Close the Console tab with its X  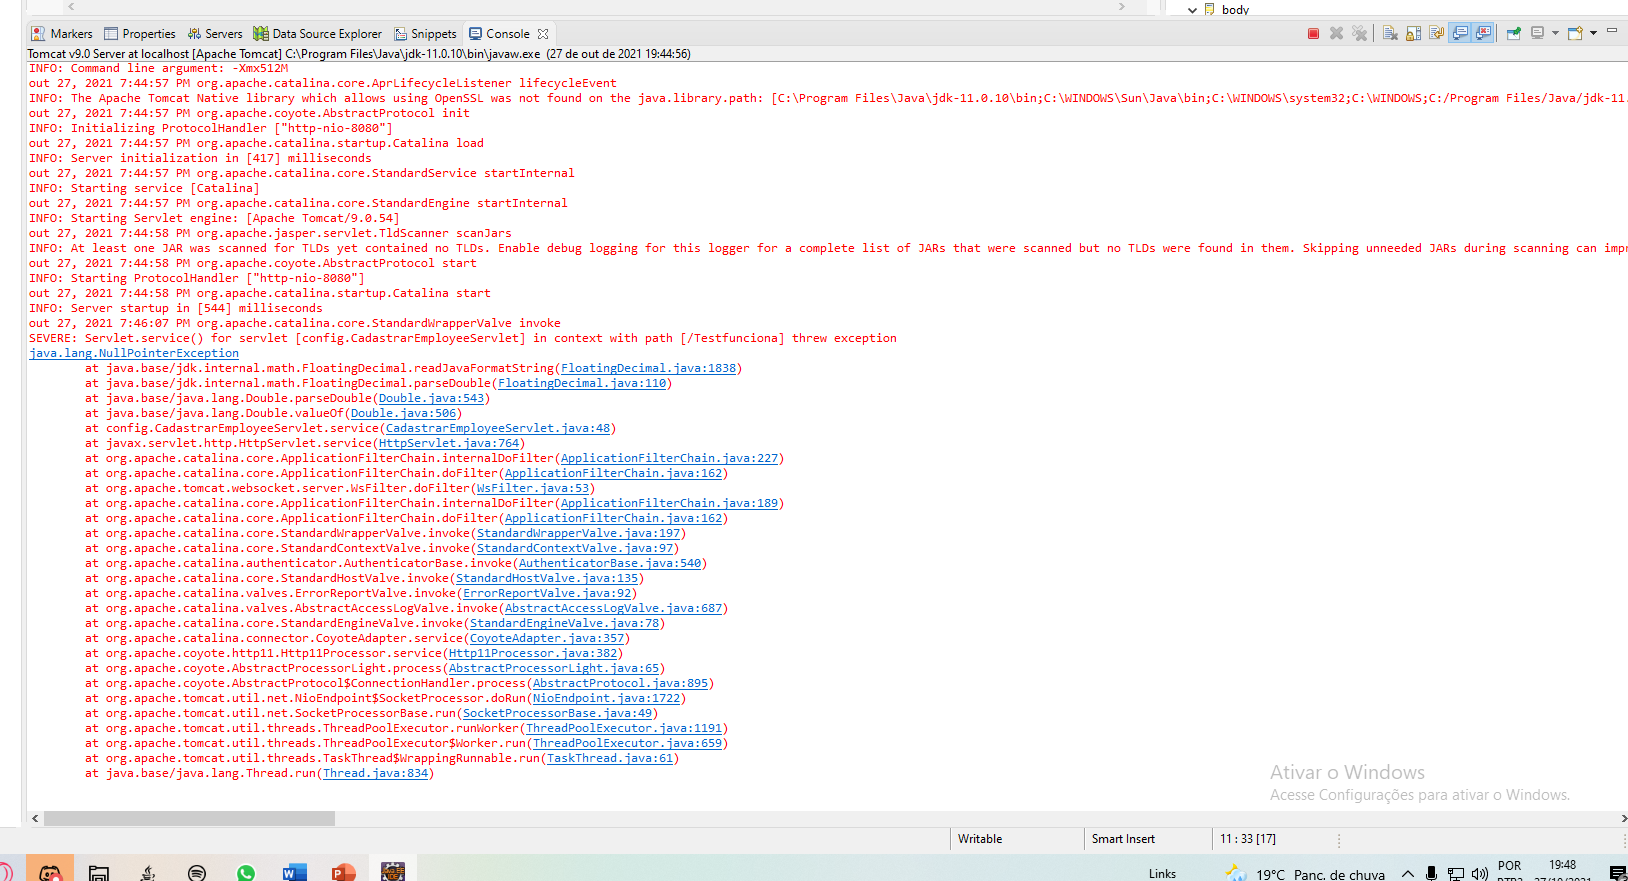point(543,34)
